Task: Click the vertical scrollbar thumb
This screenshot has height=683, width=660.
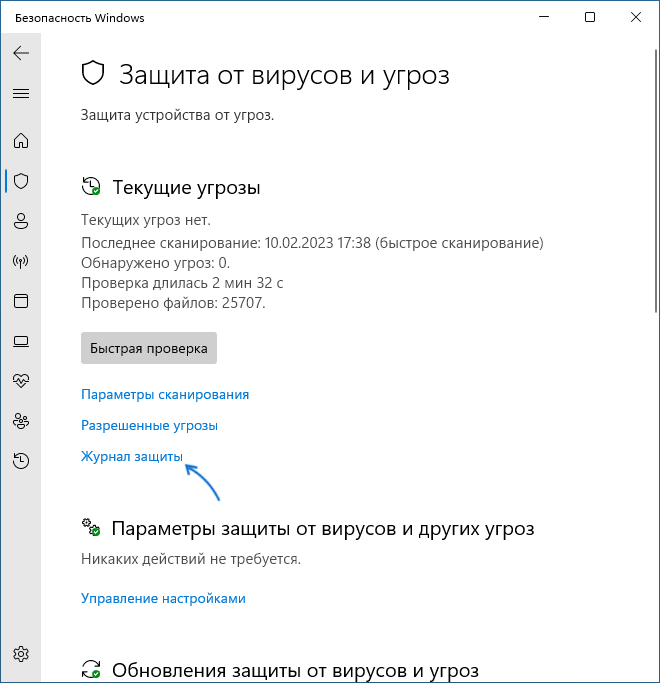Action: coord(656,181)
